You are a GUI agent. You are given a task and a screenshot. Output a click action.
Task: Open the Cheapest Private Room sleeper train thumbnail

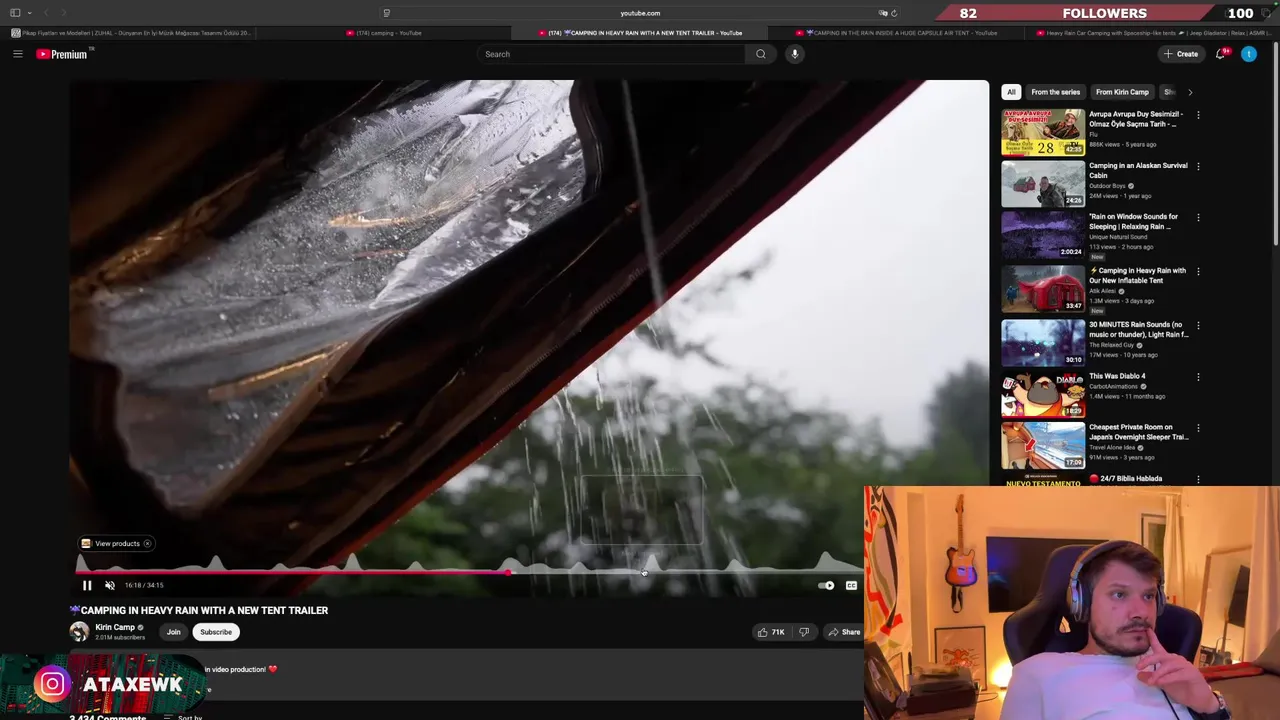1043,446
